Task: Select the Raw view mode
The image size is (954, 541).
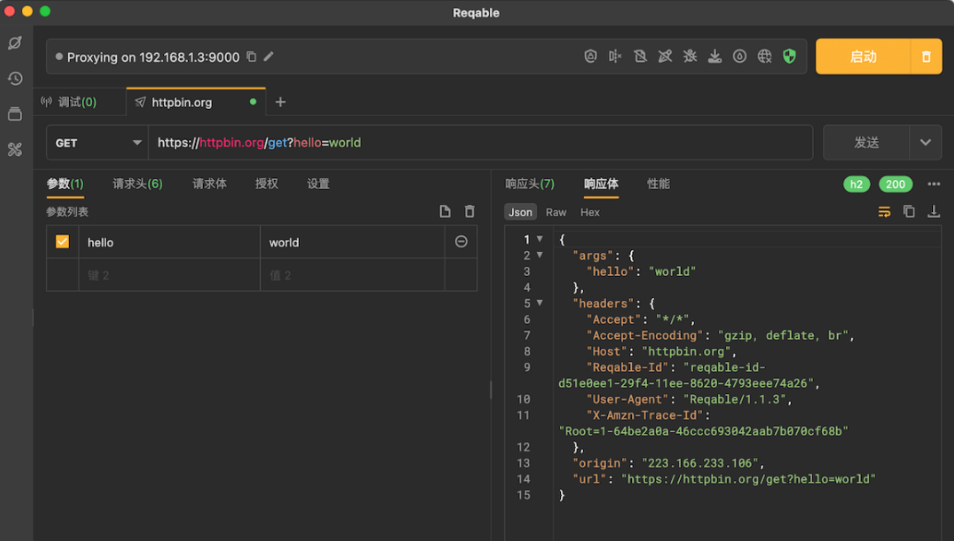Action: coord(556,212)
